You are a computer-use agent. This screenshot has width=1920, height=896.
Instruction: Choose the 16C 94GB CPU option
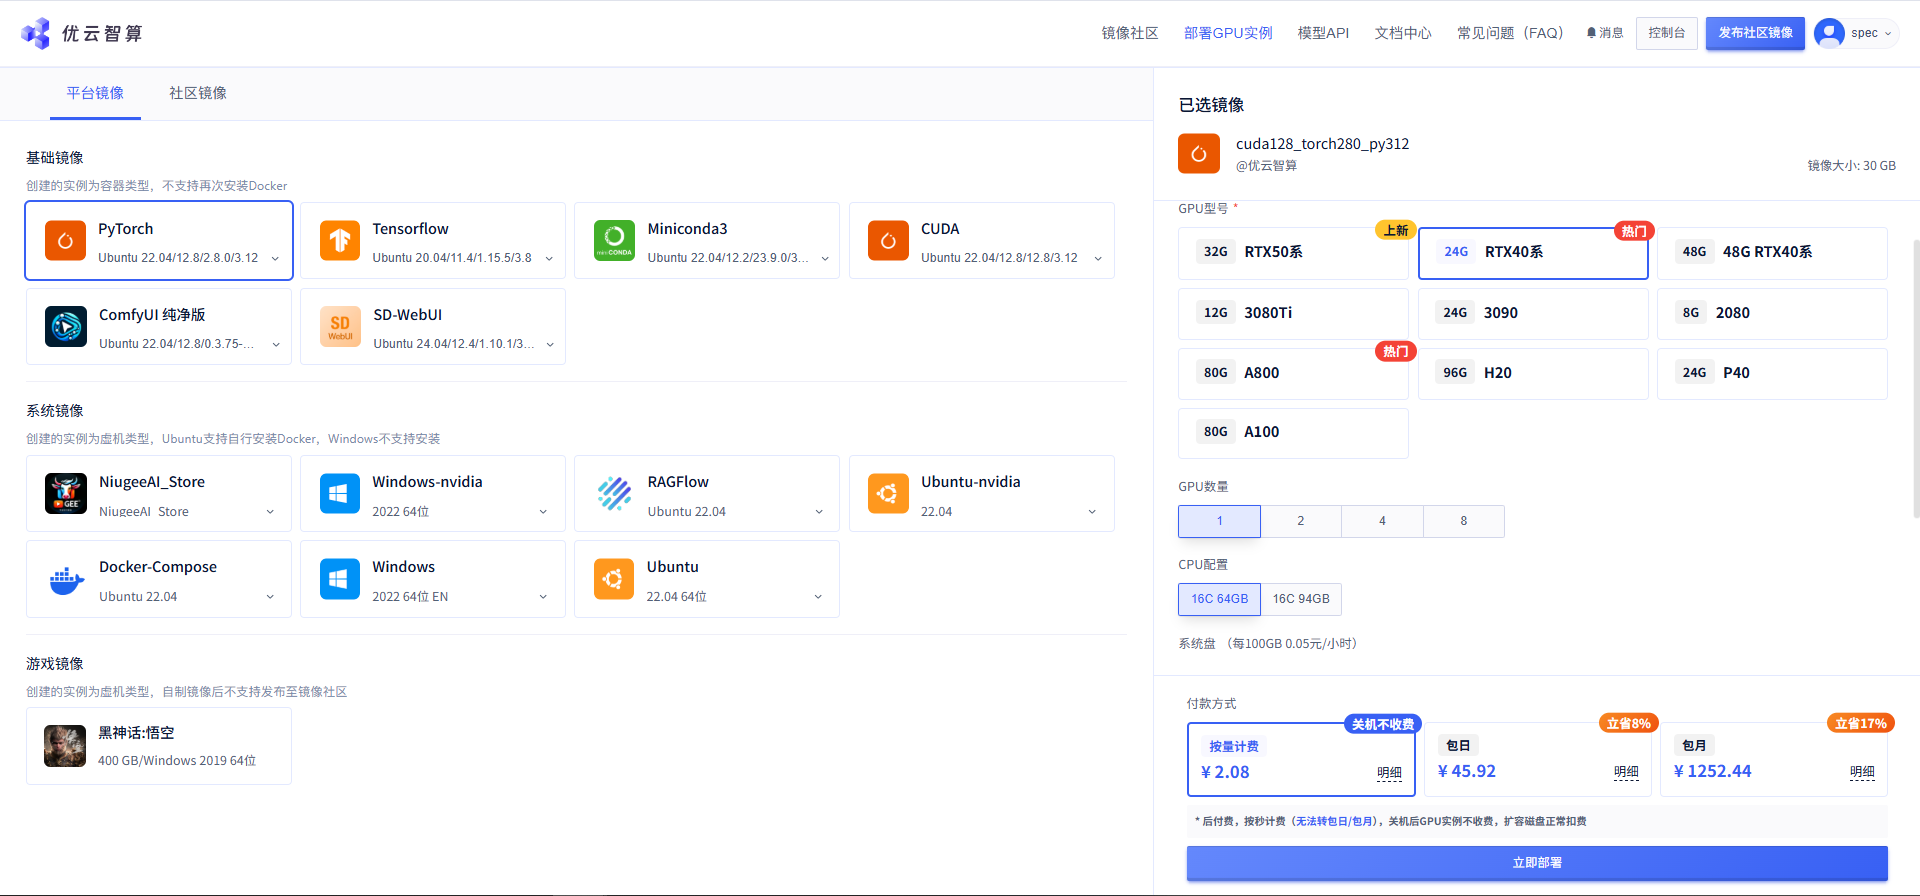(x=1301, y=599)
